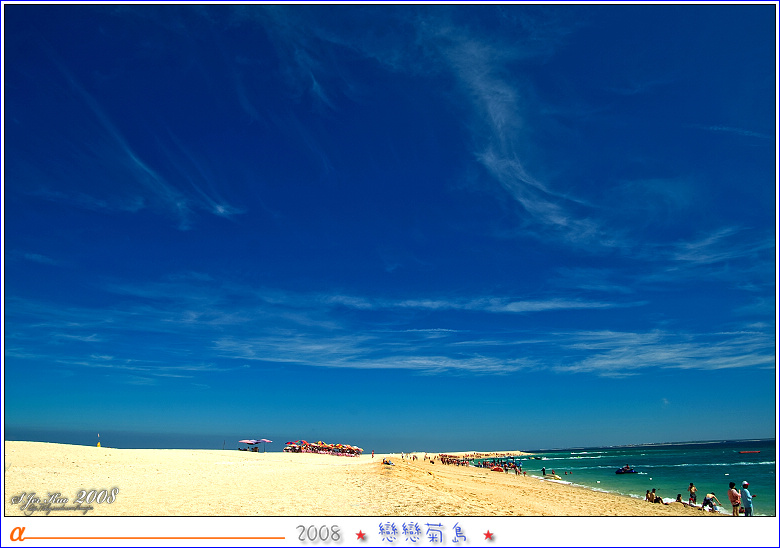Click the people sitting at the water's edge
Image resolution: width=780 pixels, height=548 pixels.
click(x=653, y=495)
